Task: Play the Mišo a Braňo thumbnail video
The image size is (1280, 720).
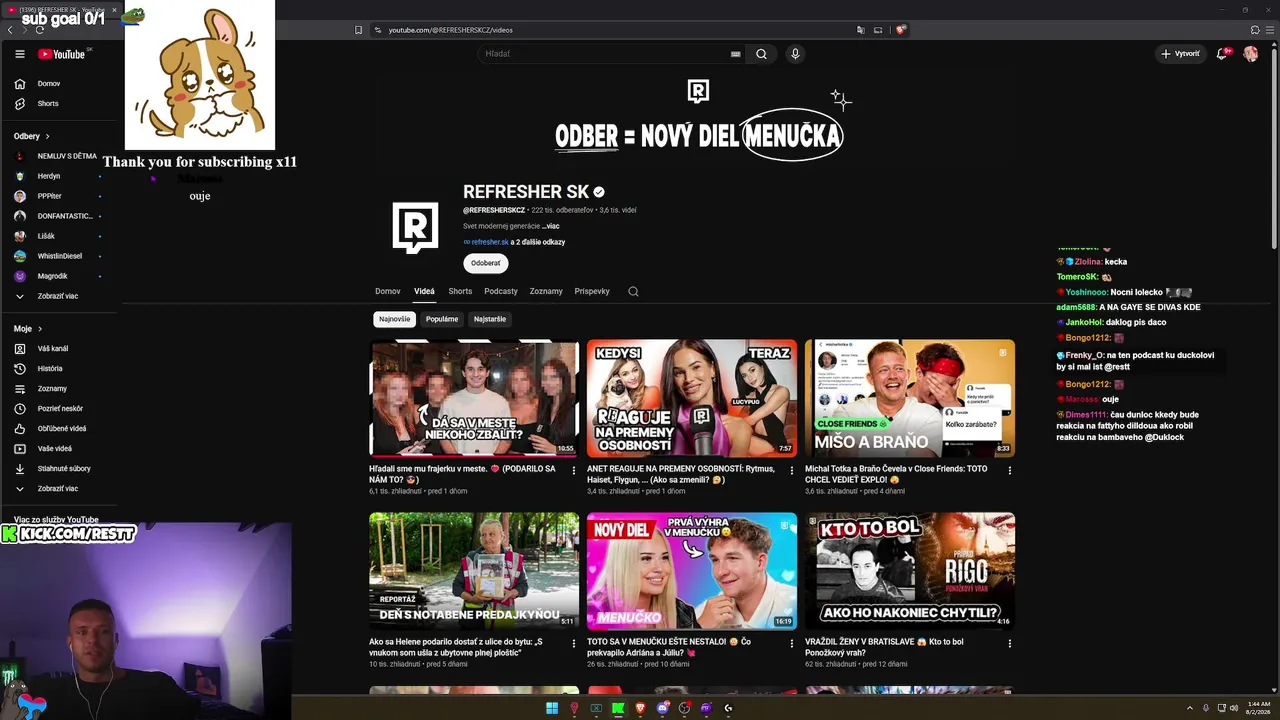Action: (910, 398)
